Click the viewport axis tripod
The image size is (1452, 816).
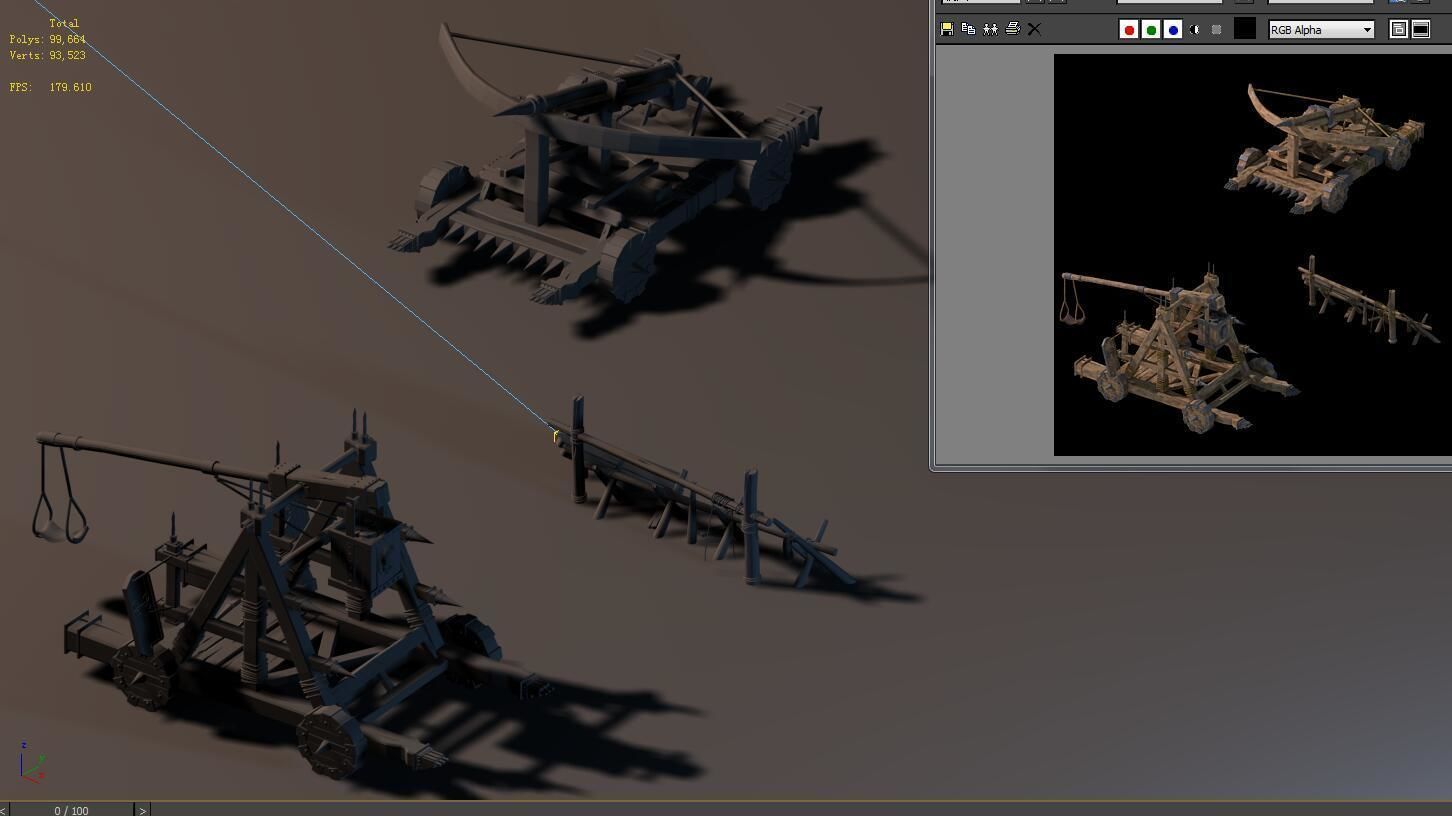pos(31,762)
